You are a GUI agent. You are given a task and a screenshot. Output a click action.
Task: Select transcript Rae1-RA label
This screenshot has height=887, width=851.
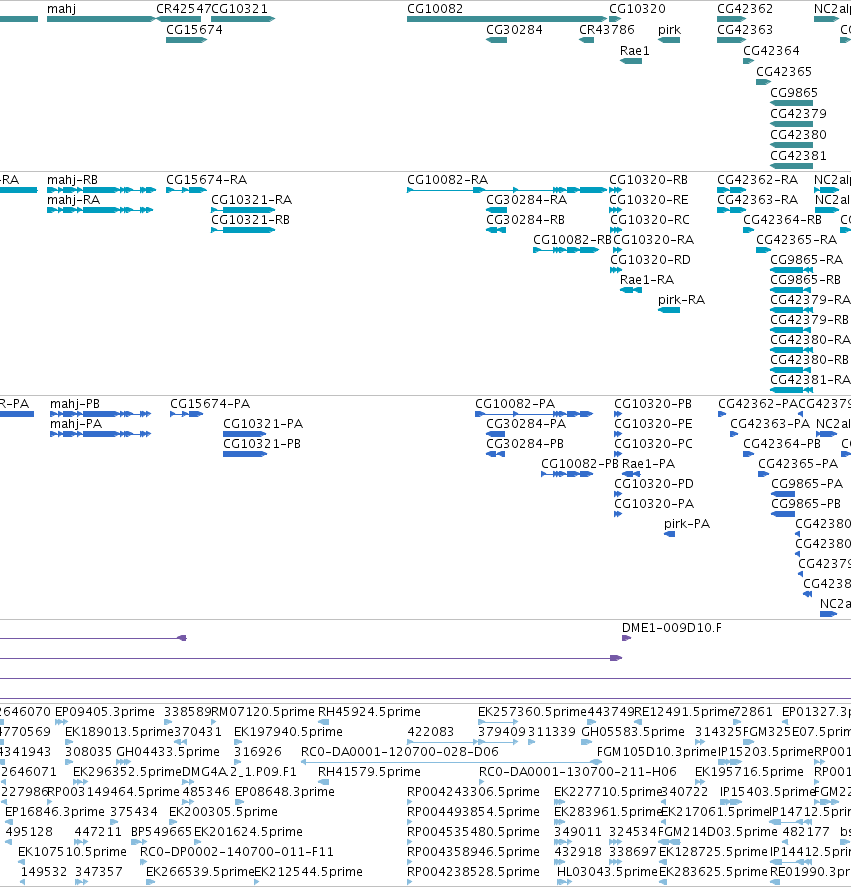pyautogui.click(x=647, y=279)
